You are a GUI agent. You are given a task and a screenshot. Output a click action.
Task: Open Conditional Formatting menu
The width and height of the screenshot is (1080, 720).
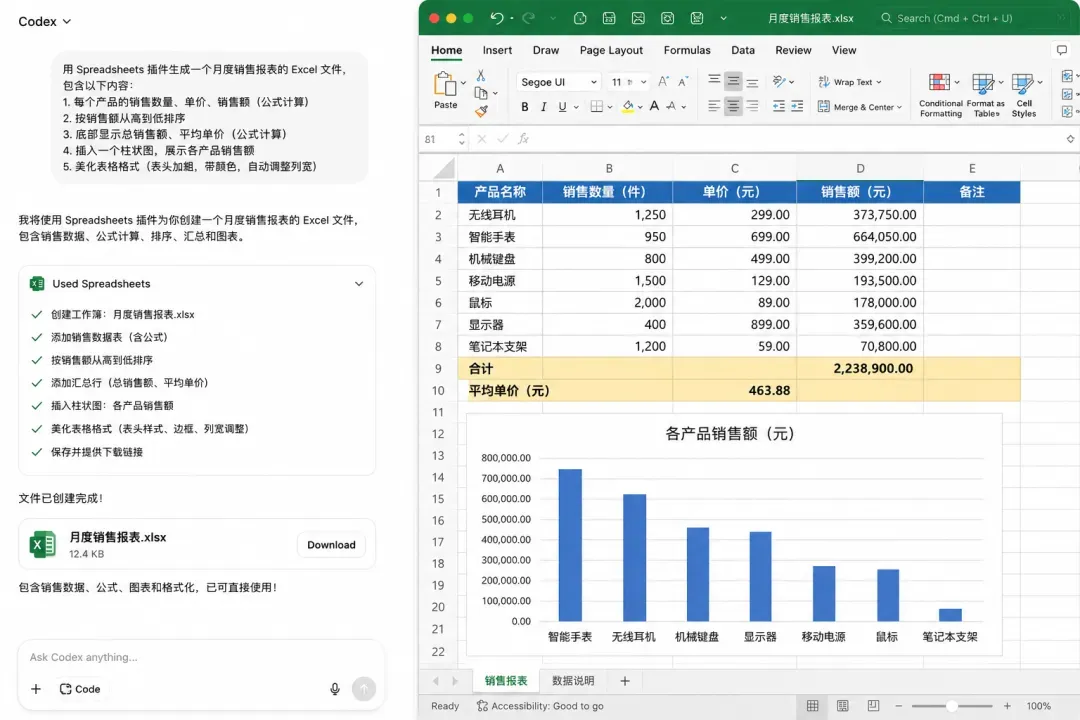(x=940, y=95)
